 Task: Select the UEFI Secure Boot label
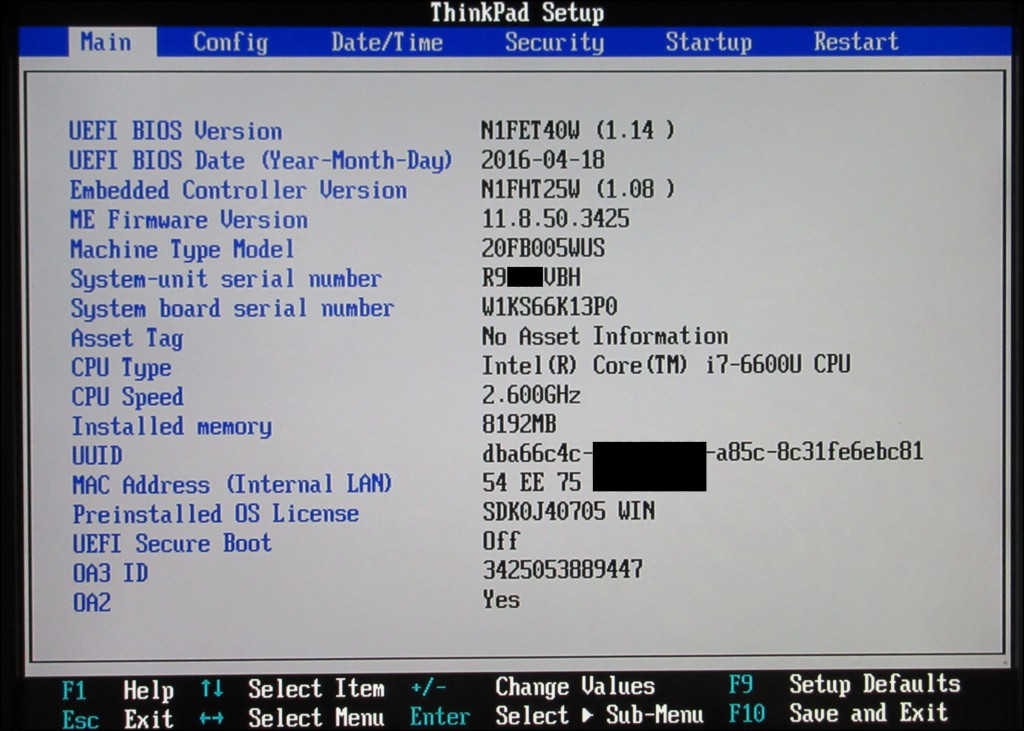pos(172,544)
